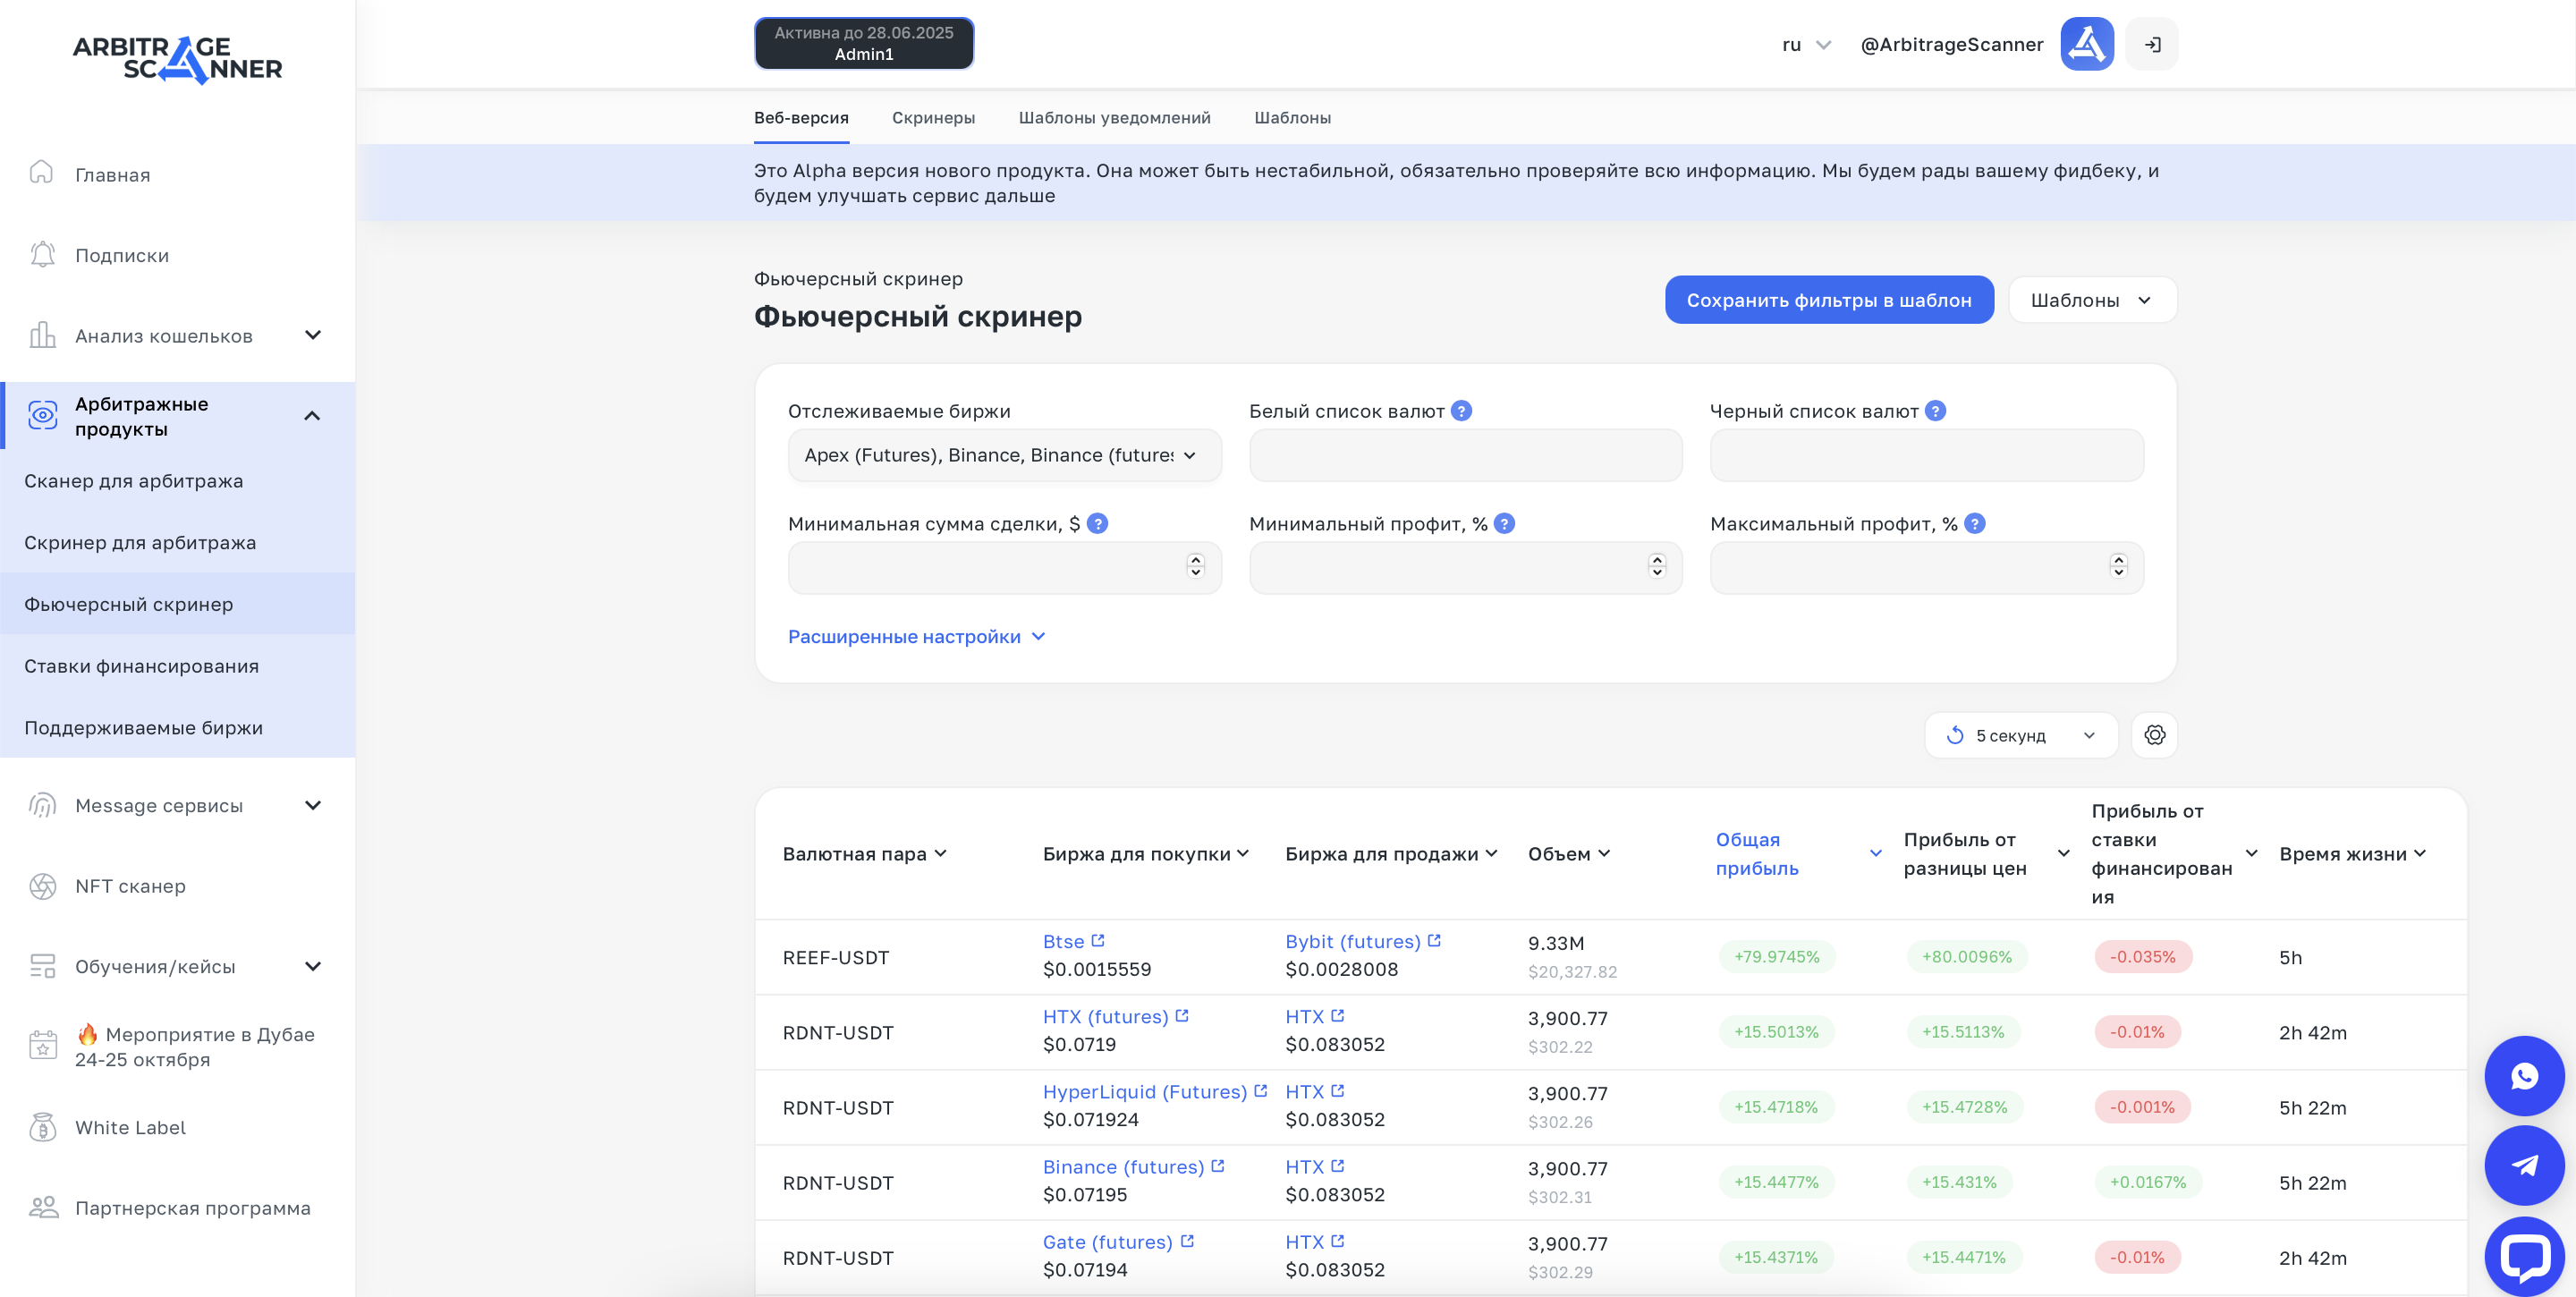2576x1297 pixels.
Task: Switch to Шаблоны tab
Action: 1292,117
